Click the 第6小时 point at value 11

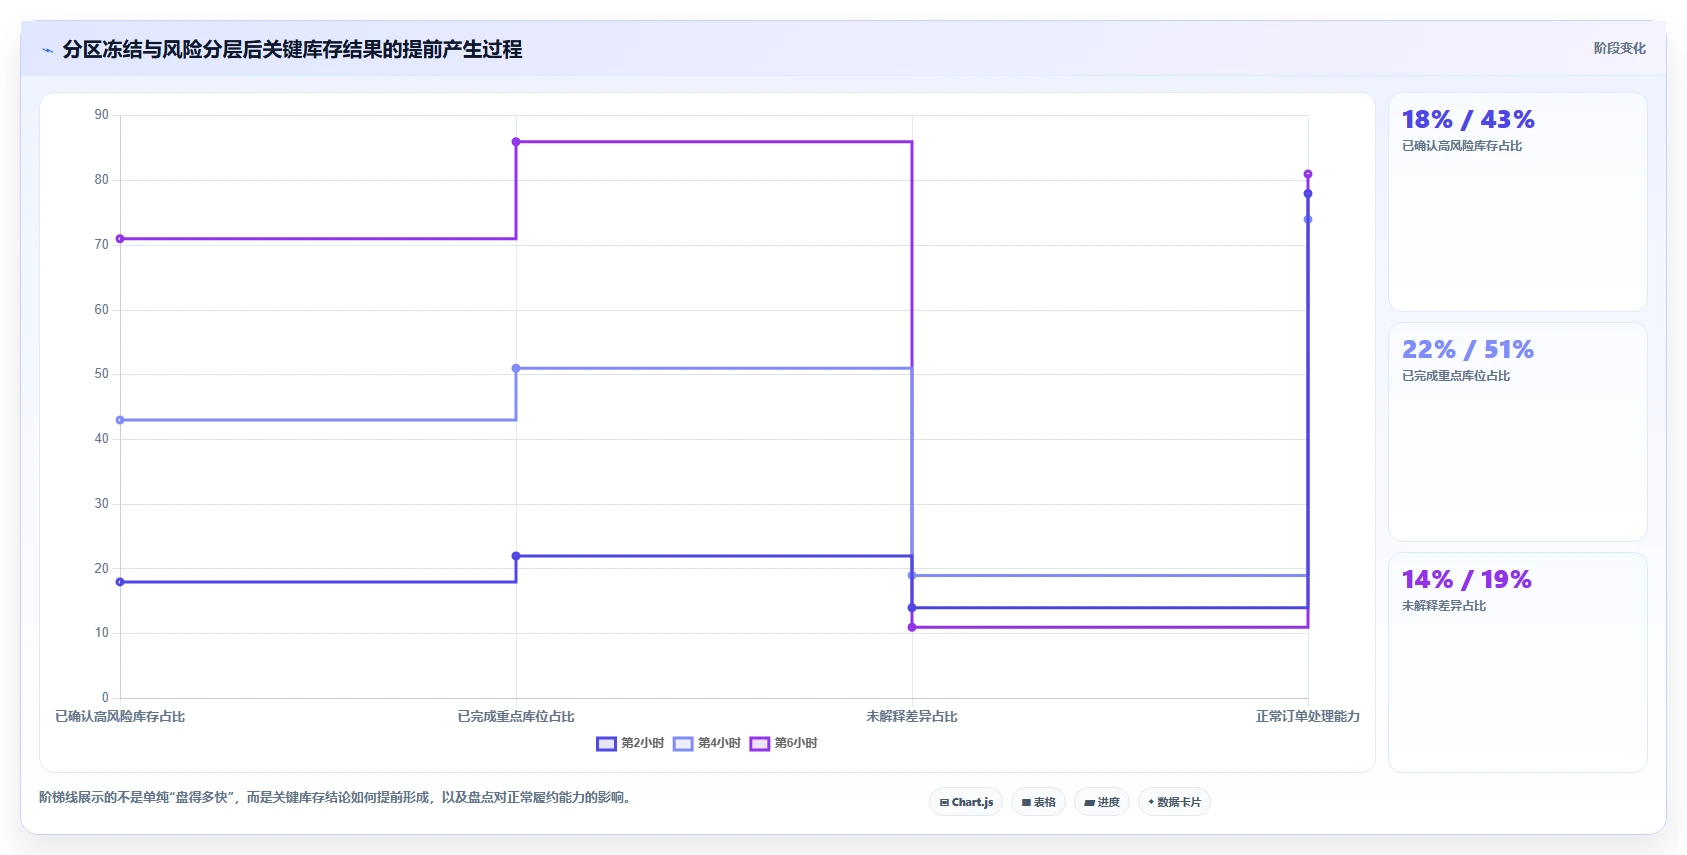[x=912, y=627]
